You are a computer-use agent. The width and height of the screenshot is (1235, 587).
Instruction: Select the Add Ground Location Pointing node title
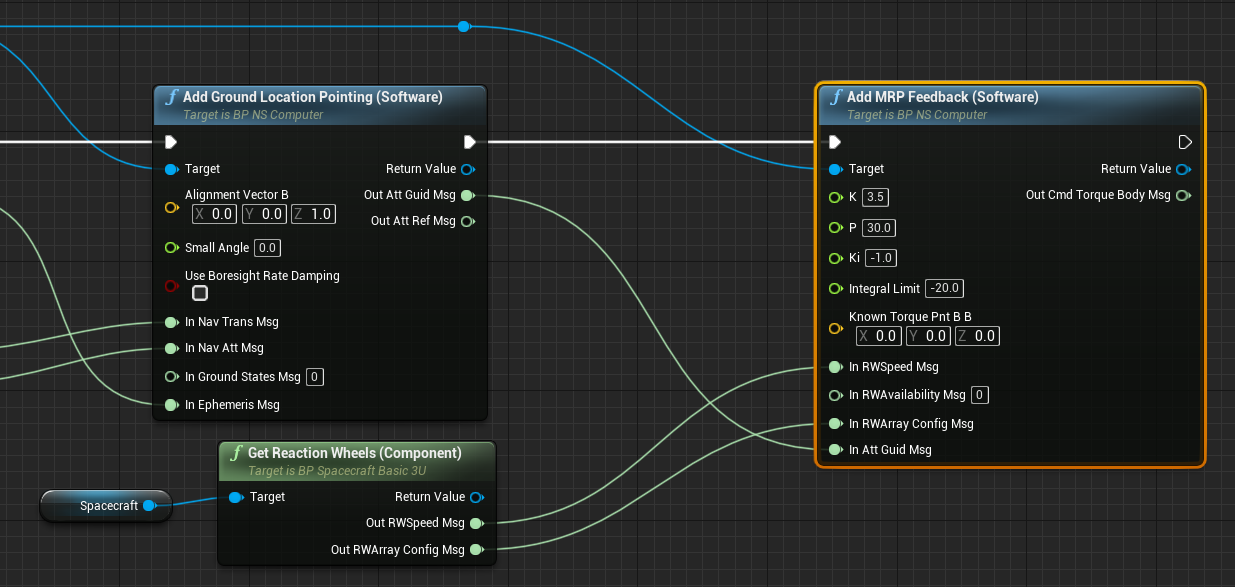(313, 97)
